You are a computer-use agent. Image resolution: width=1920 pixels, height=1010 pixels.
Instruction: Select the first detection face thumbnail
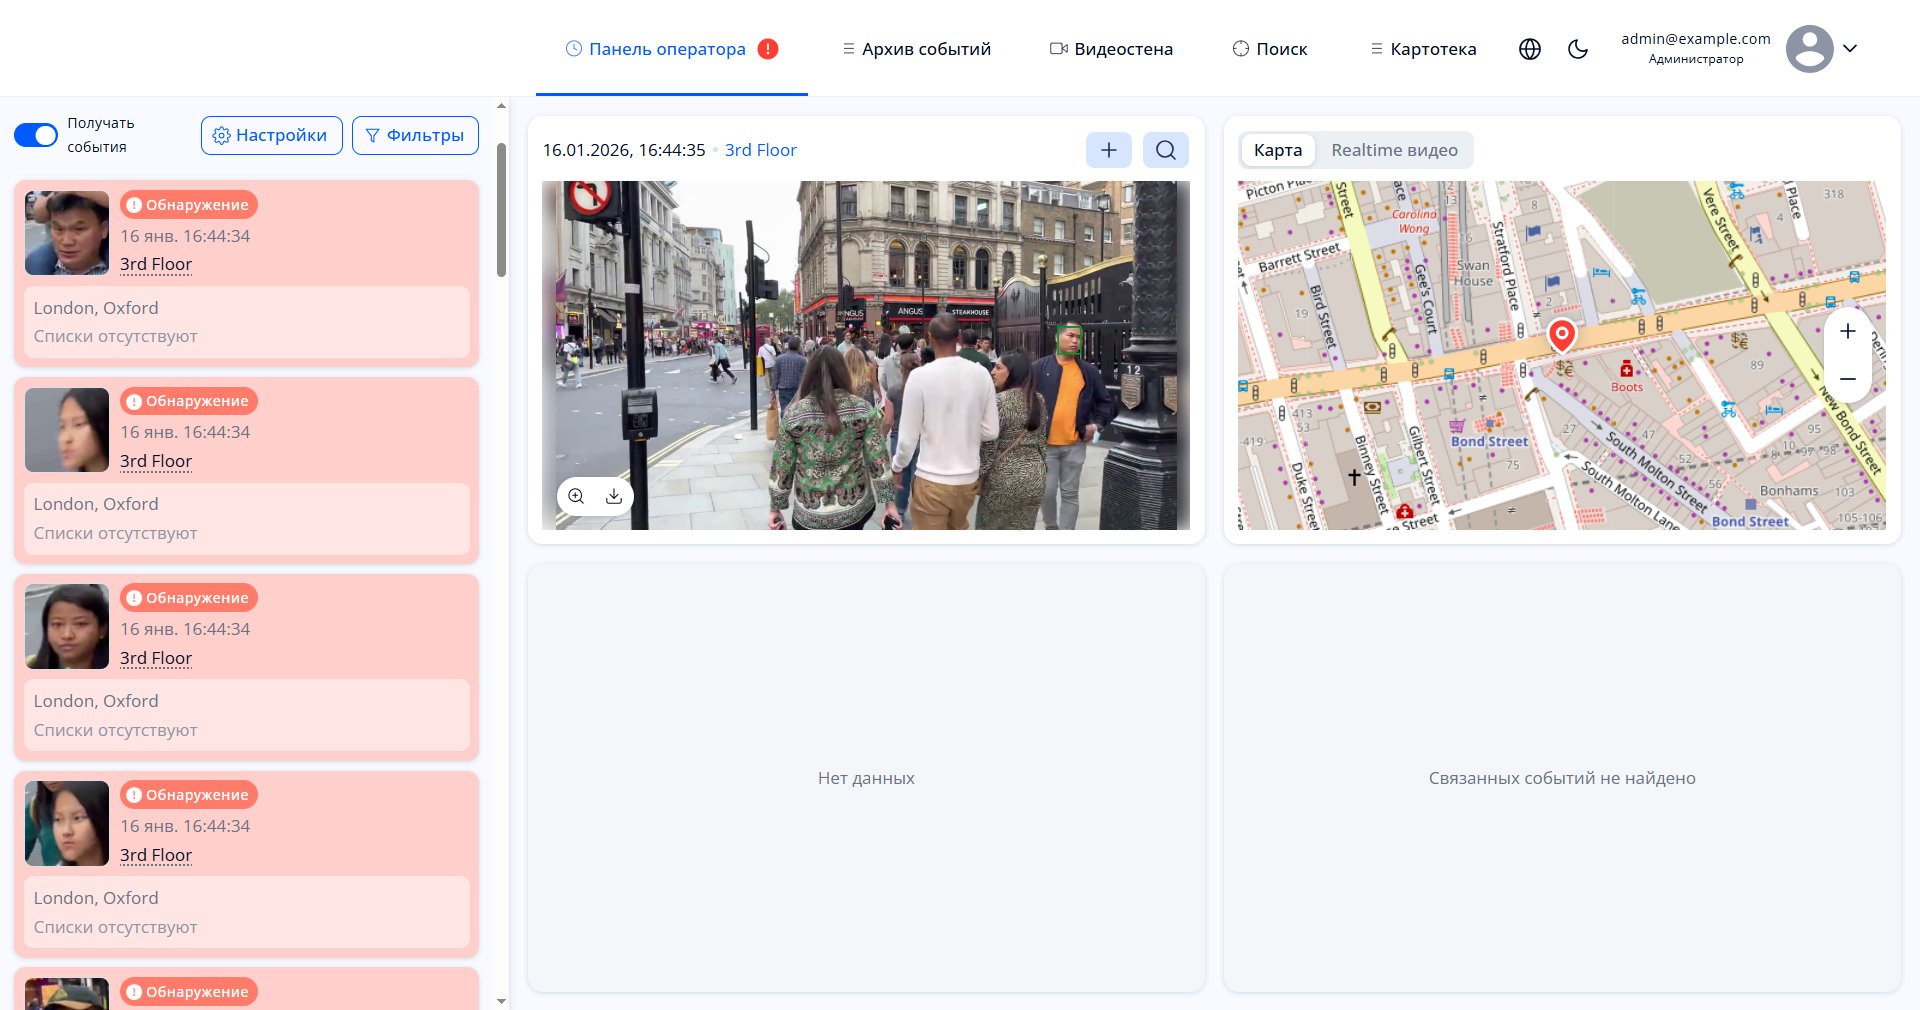[x=67, y=233]
